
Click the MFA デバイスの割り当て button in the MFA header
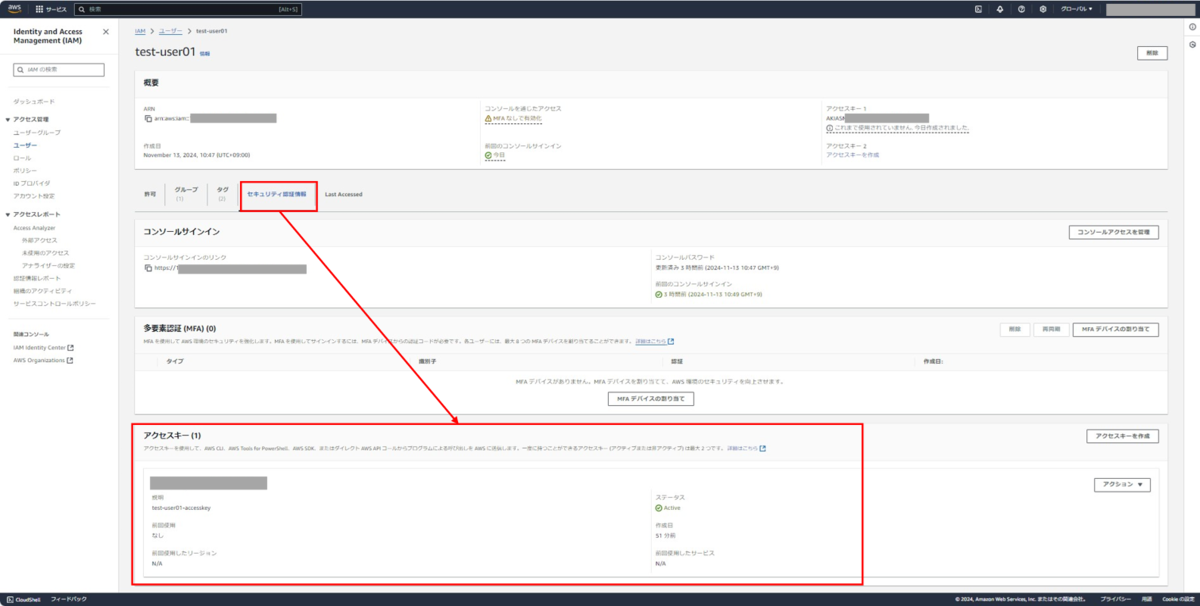[x=1116, y=329]
